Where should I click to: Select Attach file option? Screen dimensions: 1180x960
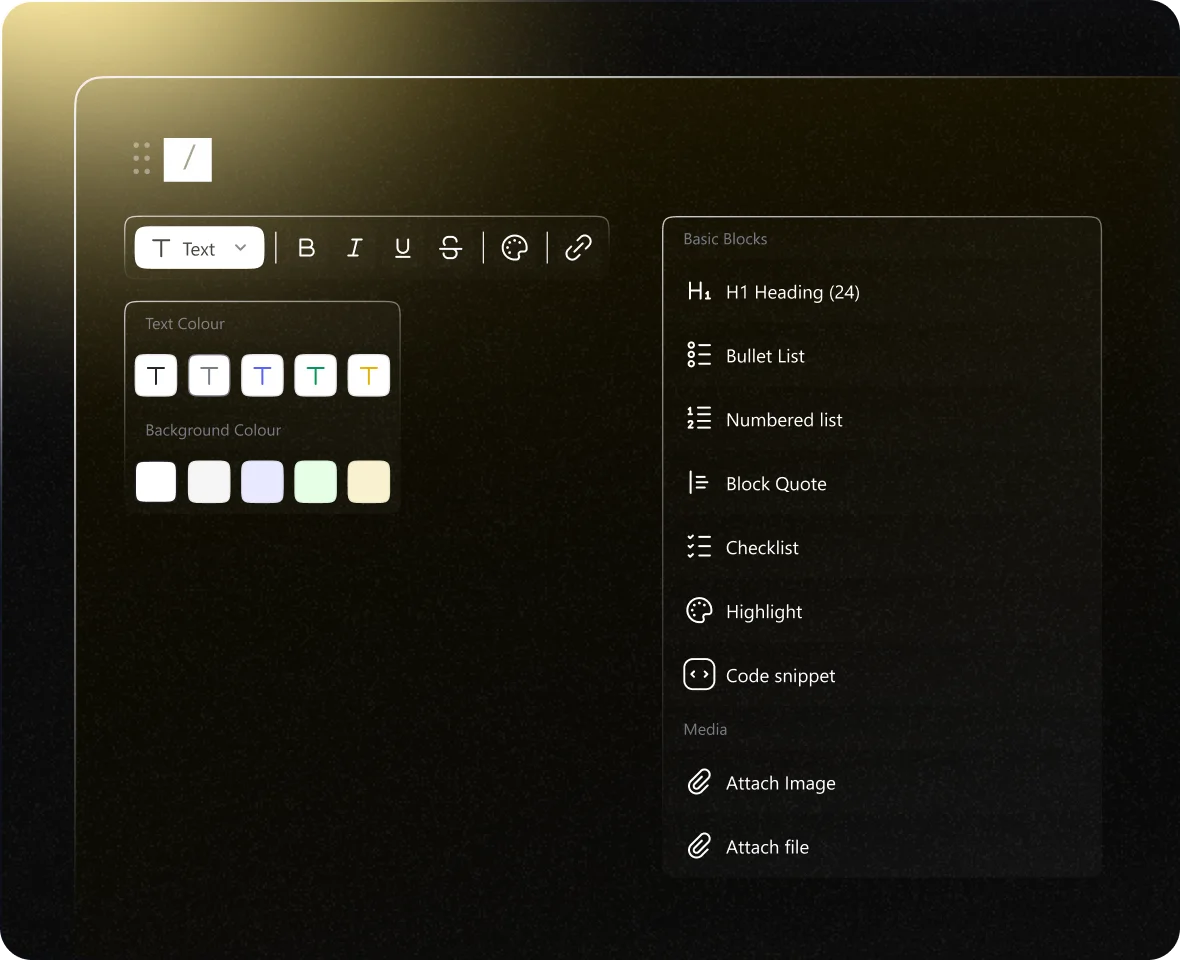tap(767, 847)
